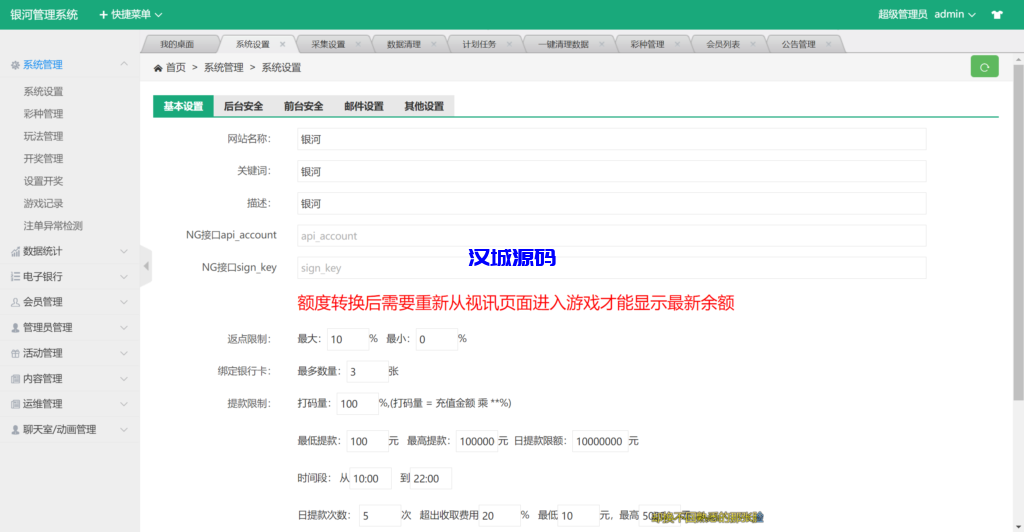Click the green refresh button
The image size is (1024, 532).
coord(984,67)
